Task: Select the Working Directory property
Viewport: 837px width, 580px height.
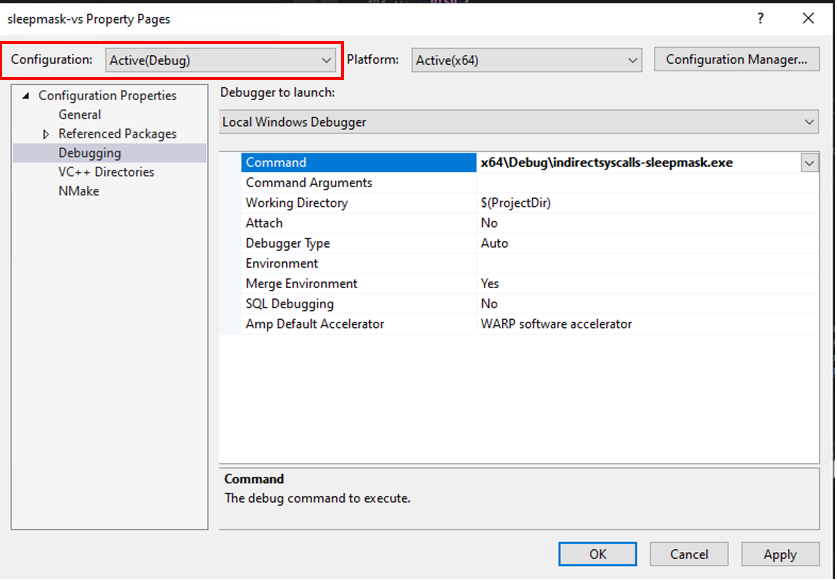Action: 297,203
